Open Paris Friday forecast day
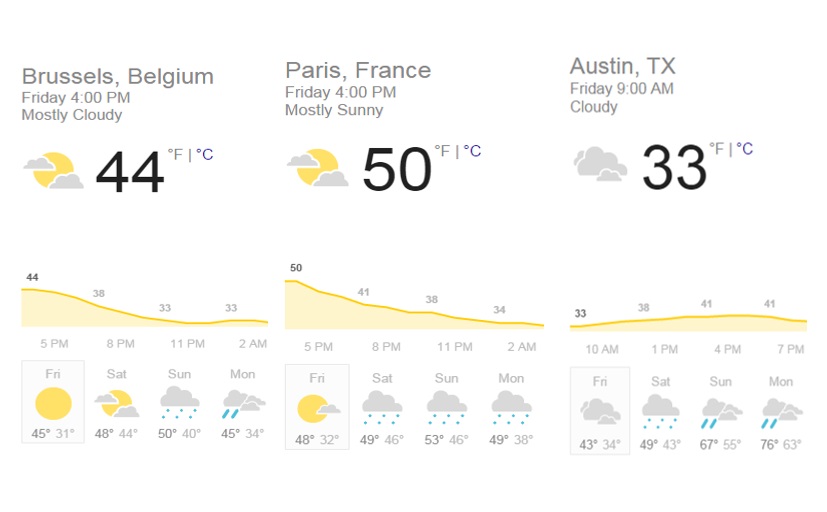 [x=317, y=406]
